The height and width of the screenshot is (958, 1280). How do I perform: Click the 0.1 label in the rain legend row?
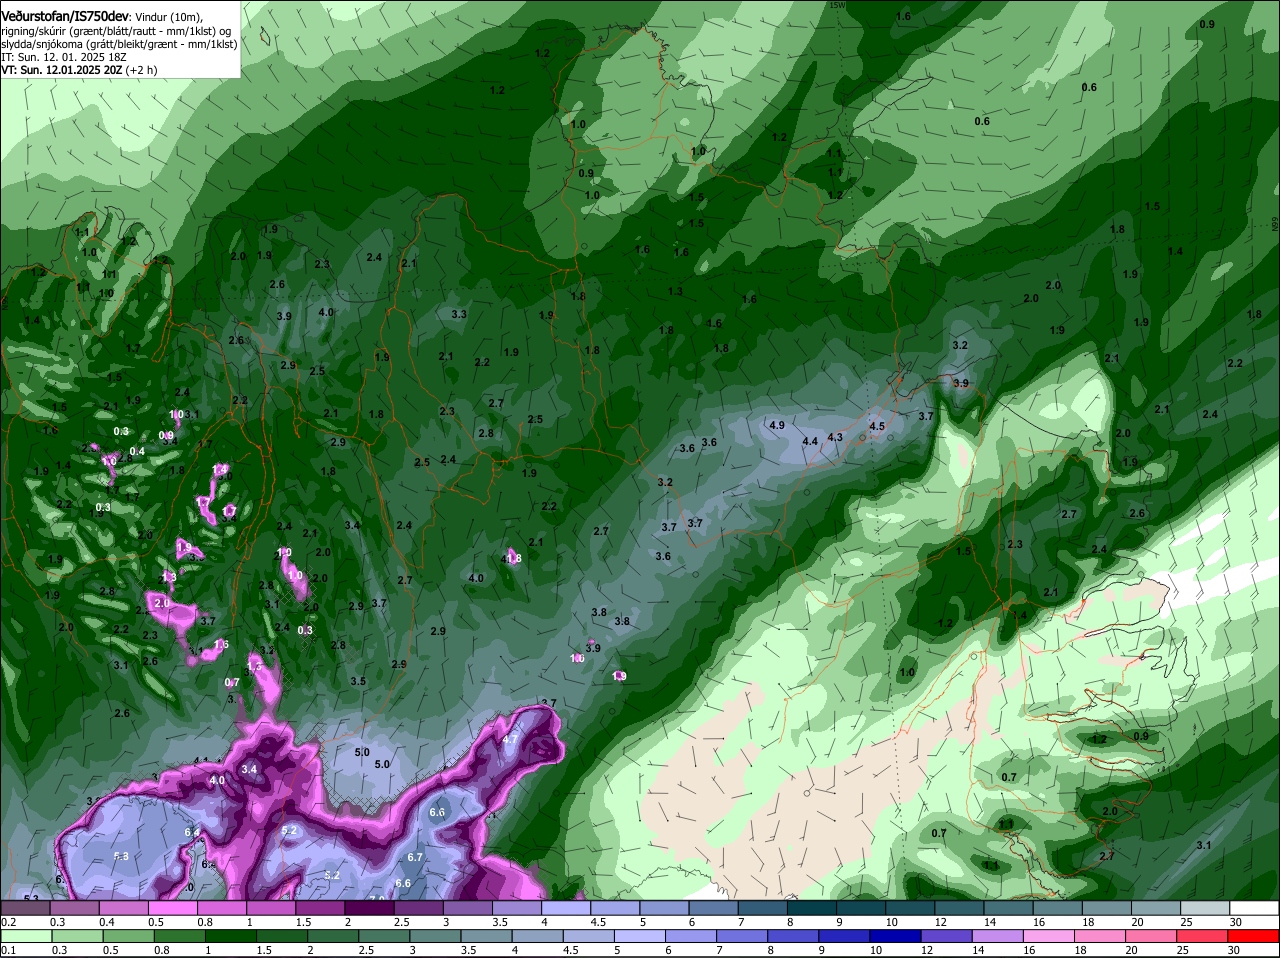pos(9,950)
